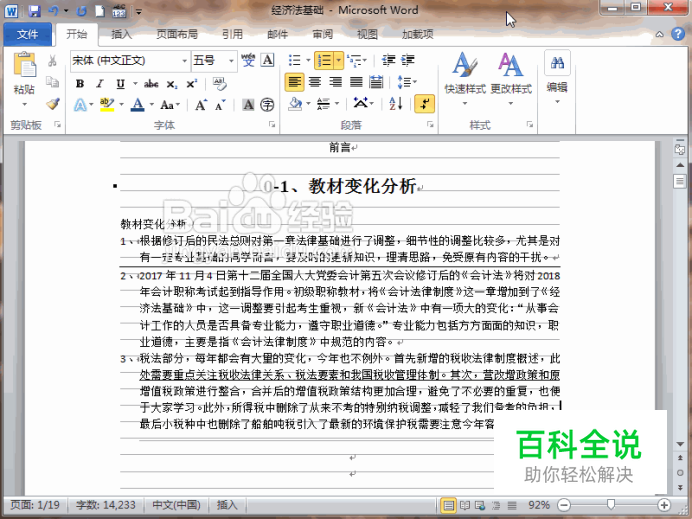Click the zoom slider handle
Viewport: 692px width, 519px height.
[611, 504]
